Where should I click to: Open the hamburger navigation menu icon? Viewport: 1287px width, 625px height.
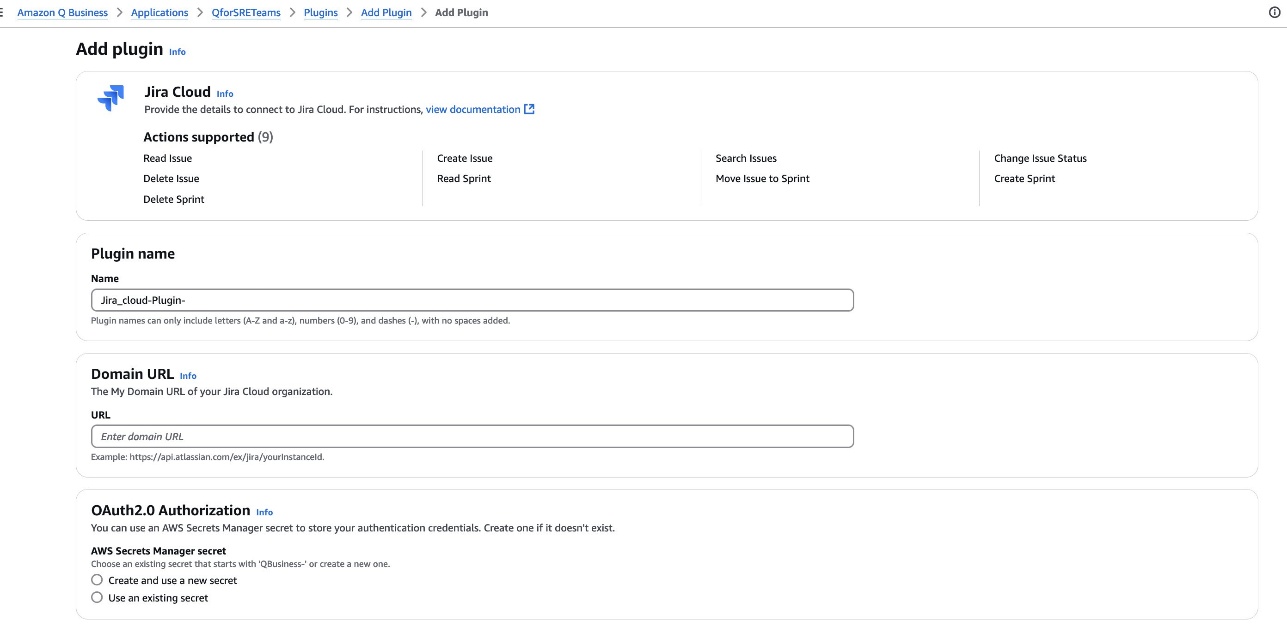coord(3,13)
